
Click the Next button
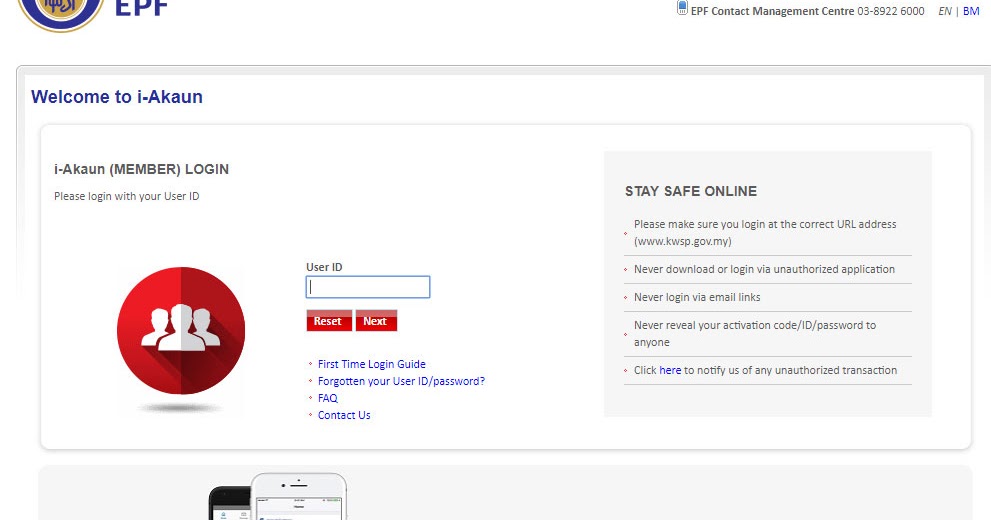(376, 321)
